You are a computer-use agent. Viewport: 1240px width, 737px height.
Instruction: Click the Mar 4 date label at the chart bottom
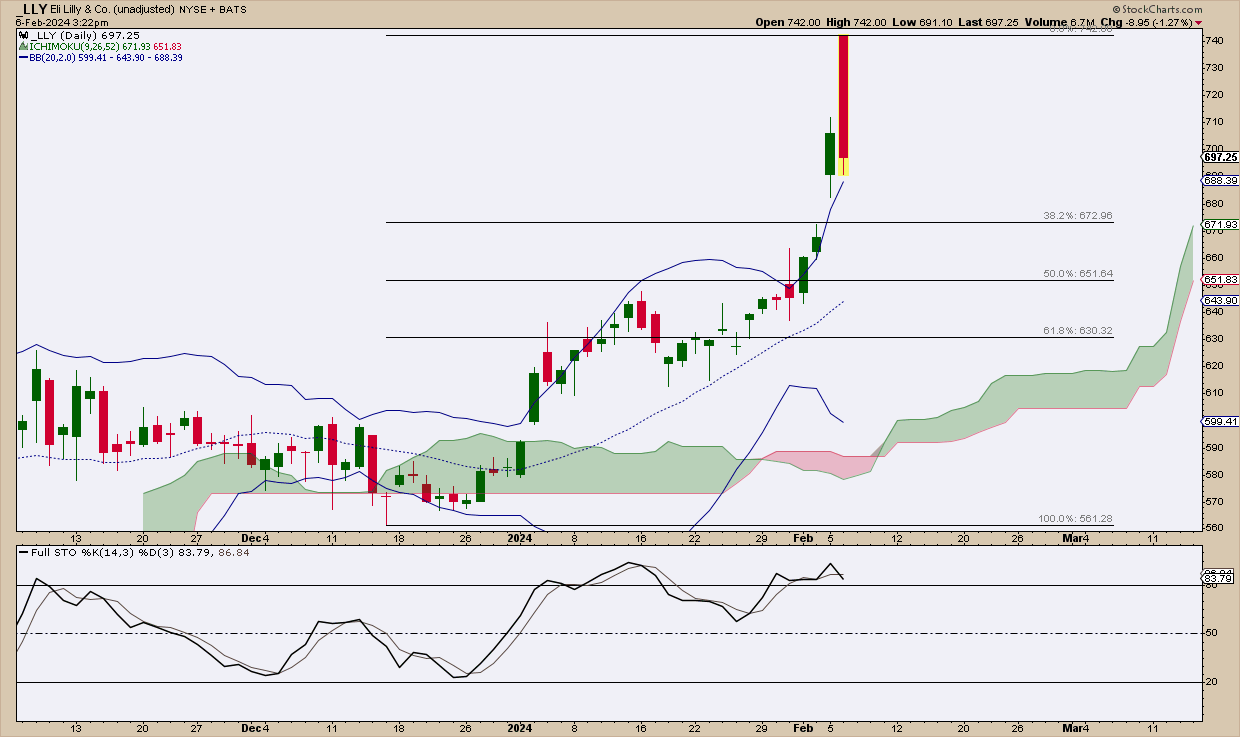click(x=1075, y=728)
